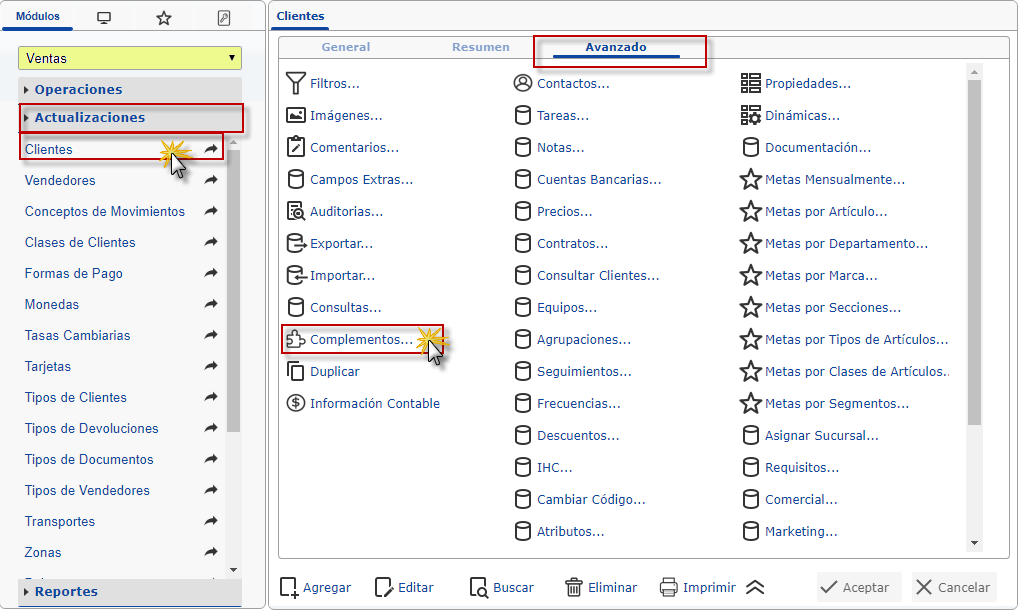Open the Propiedades grid icon
1020x610 pixels.
pyautogui.click(x=750, y=83)
